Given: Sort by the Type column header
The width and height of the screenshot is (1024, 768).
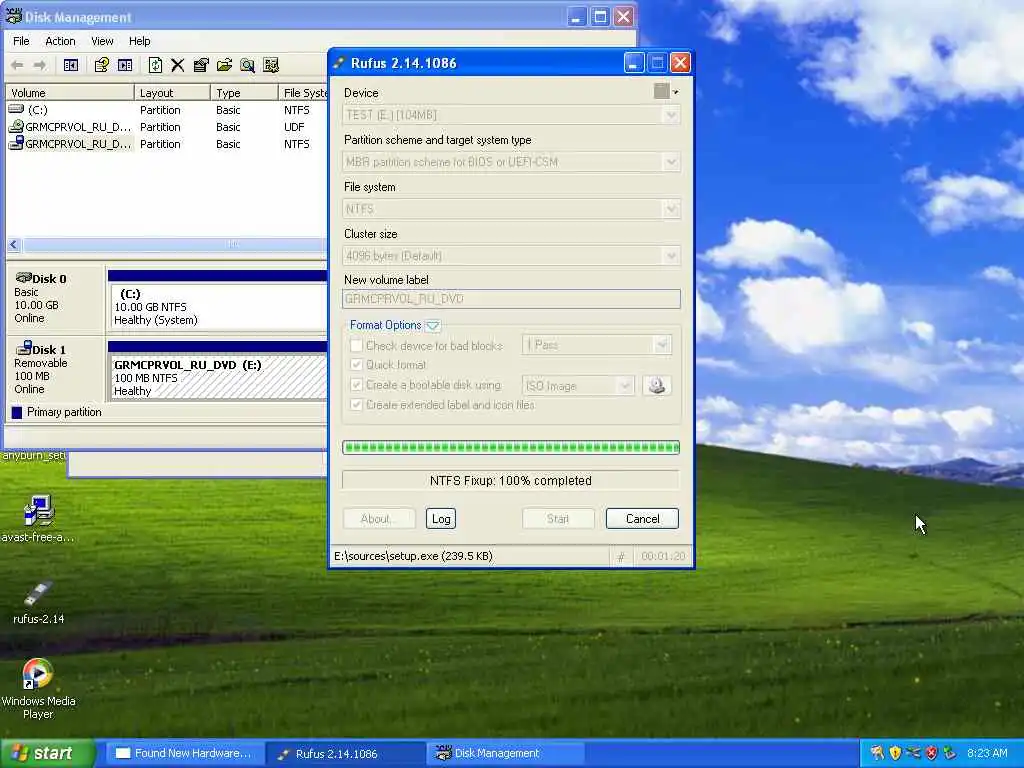Looking at the screenshot, I should pyautogui.click(x=244, y=93).
